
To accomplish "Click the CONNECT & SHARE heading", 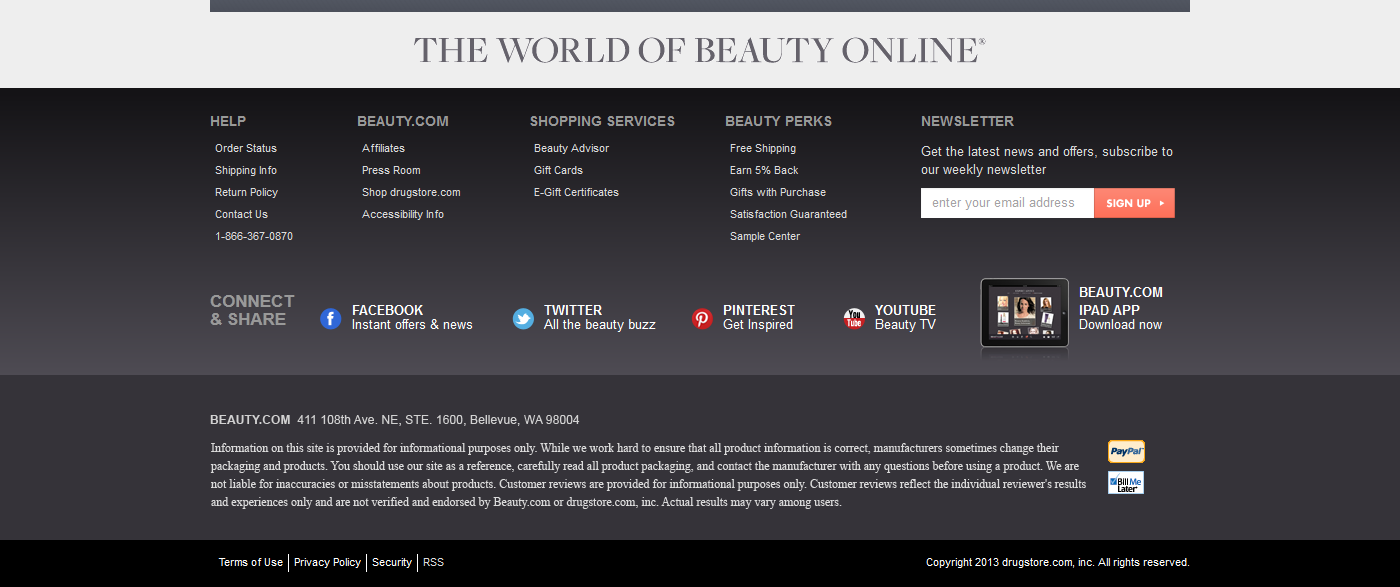I will point(252,310).
